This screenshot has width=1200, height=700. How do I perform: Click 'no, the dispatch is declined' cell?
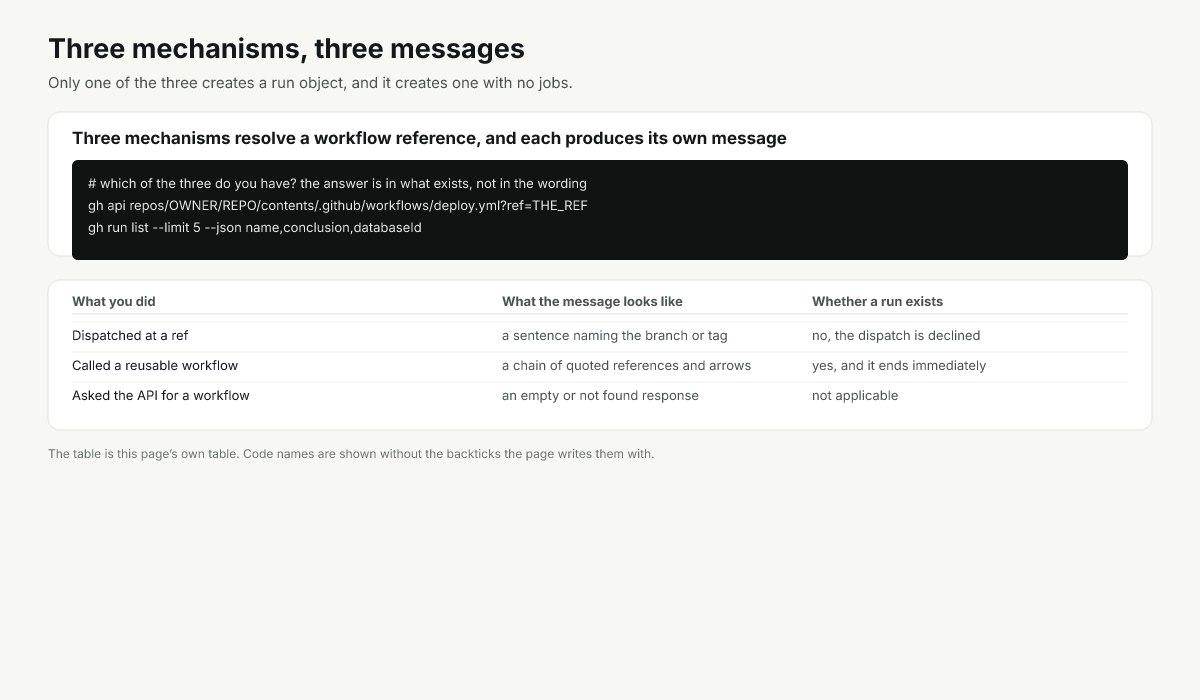[896, 336]
